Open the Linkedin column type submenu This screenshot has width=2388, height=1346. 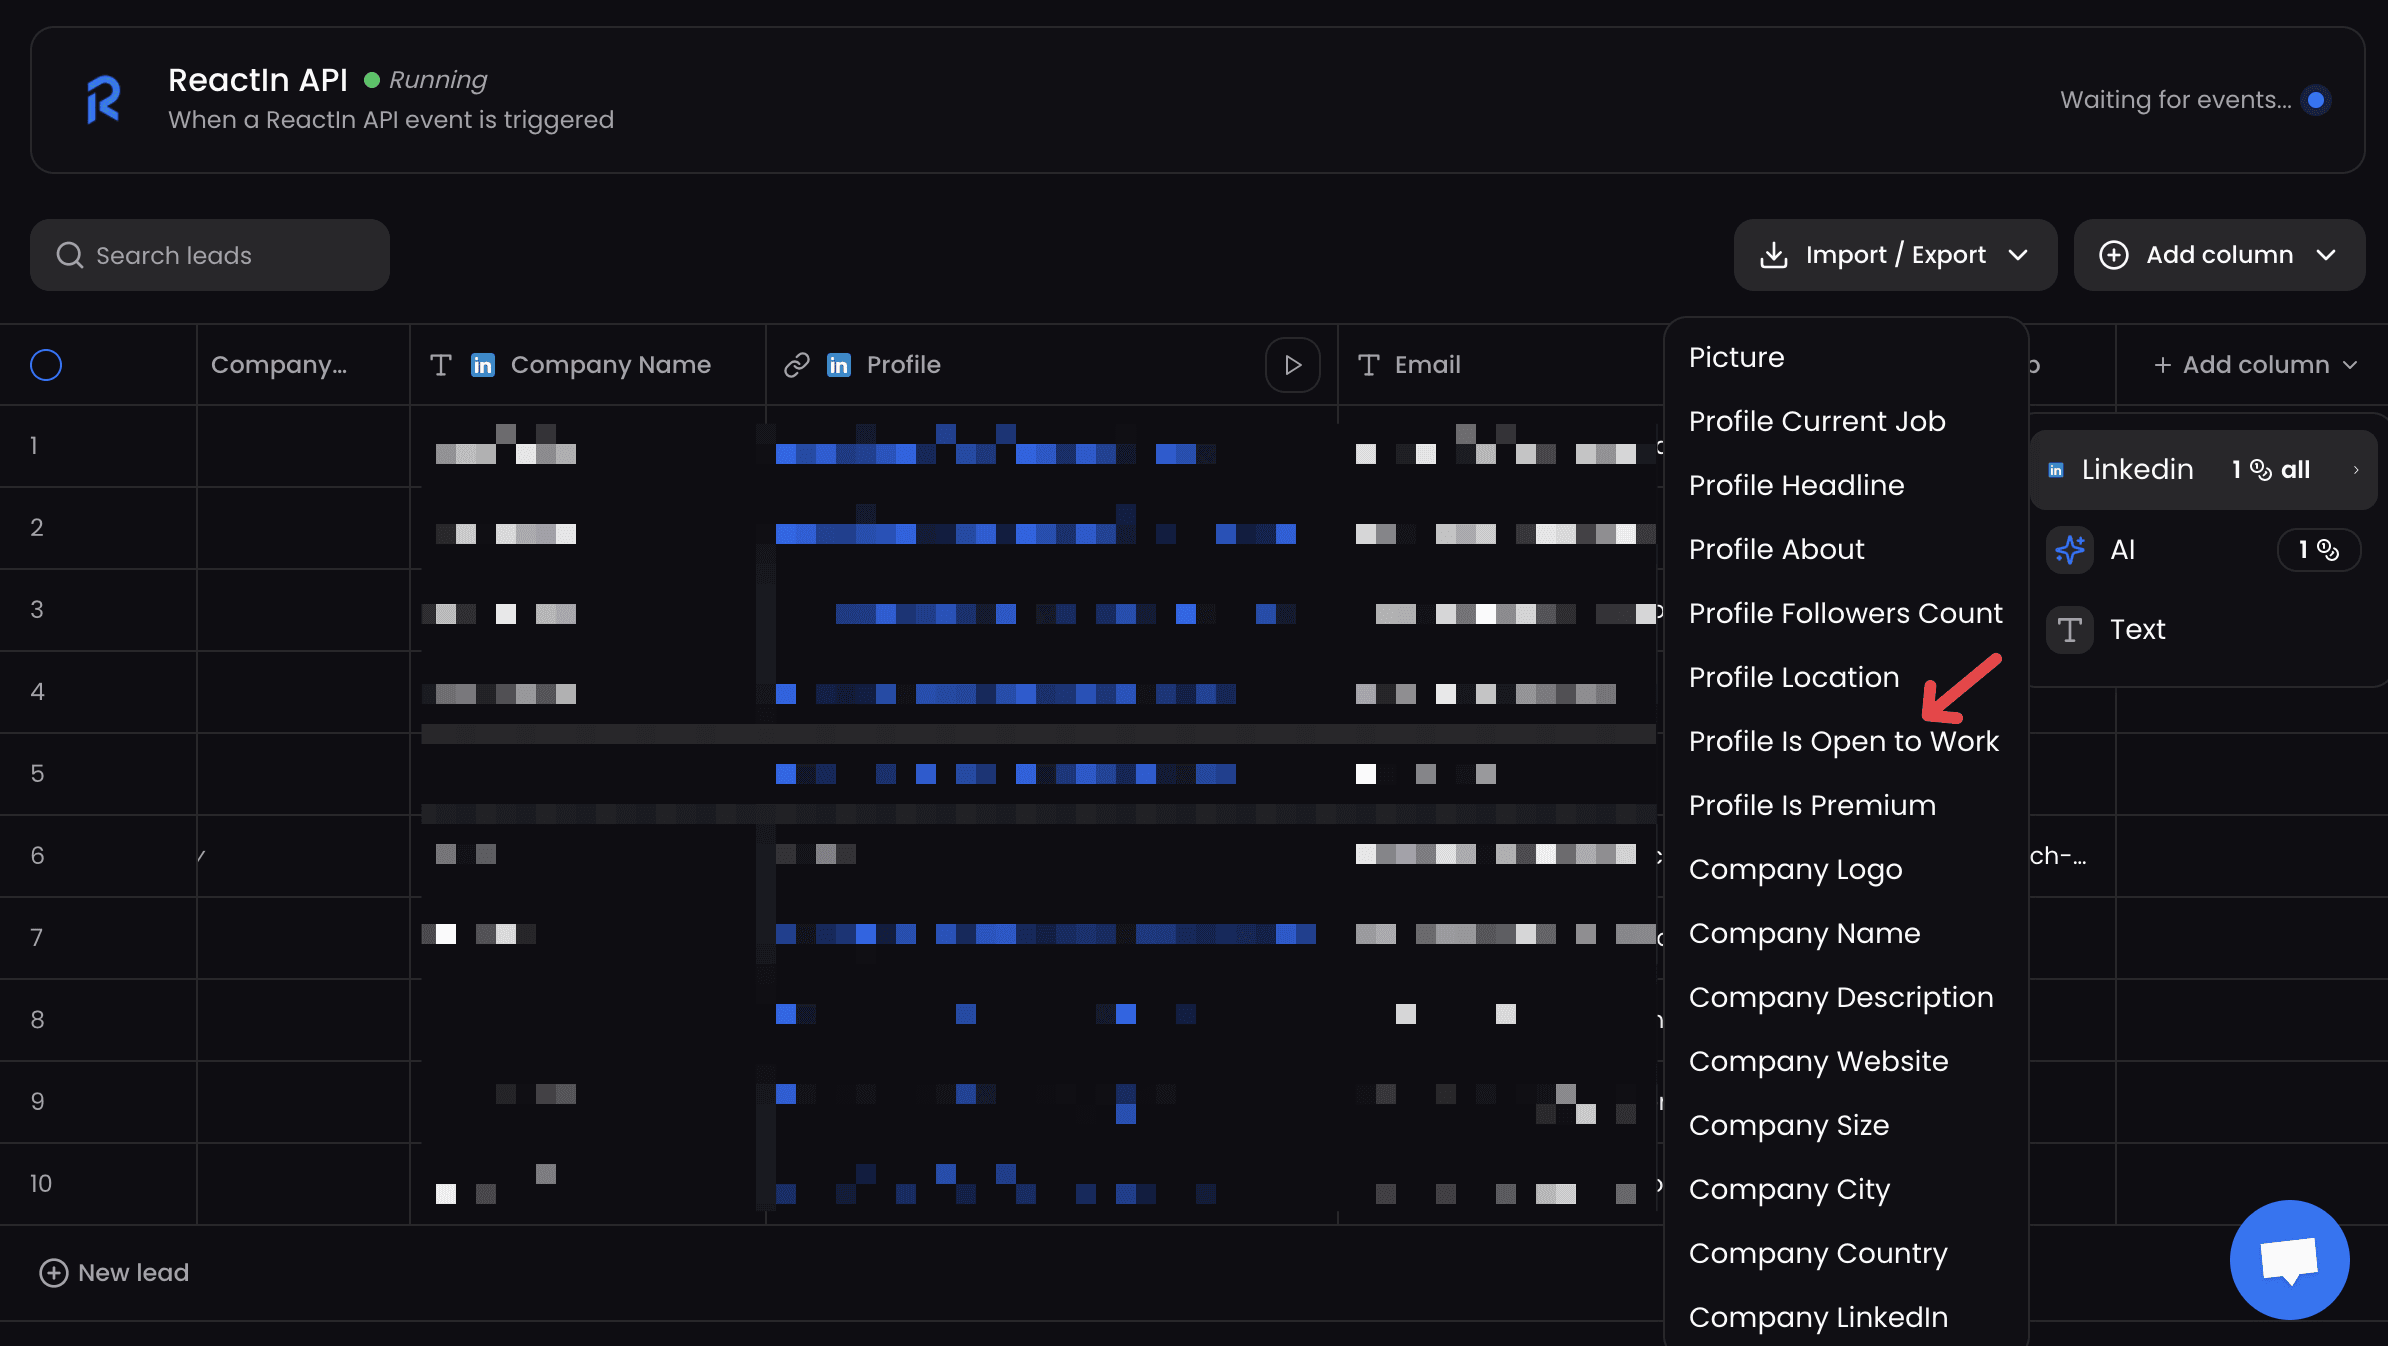(2203, 470)
